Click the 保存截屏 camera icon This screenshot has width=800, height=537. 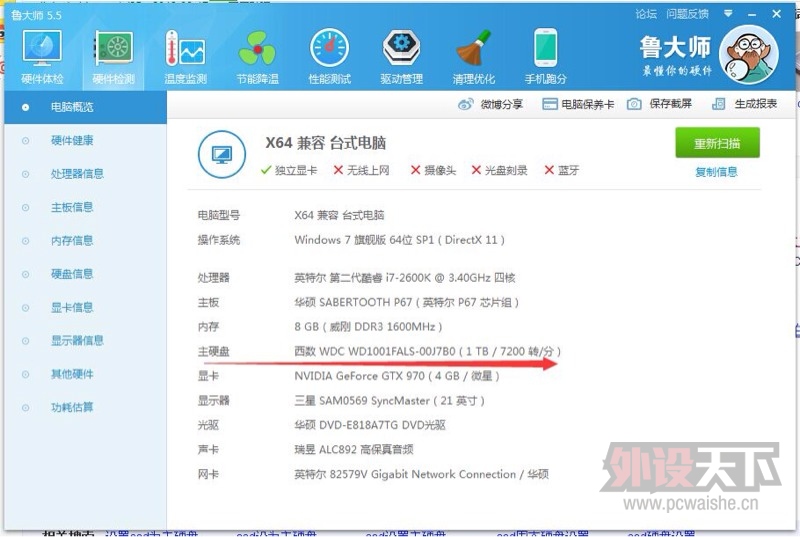(634, 105)
